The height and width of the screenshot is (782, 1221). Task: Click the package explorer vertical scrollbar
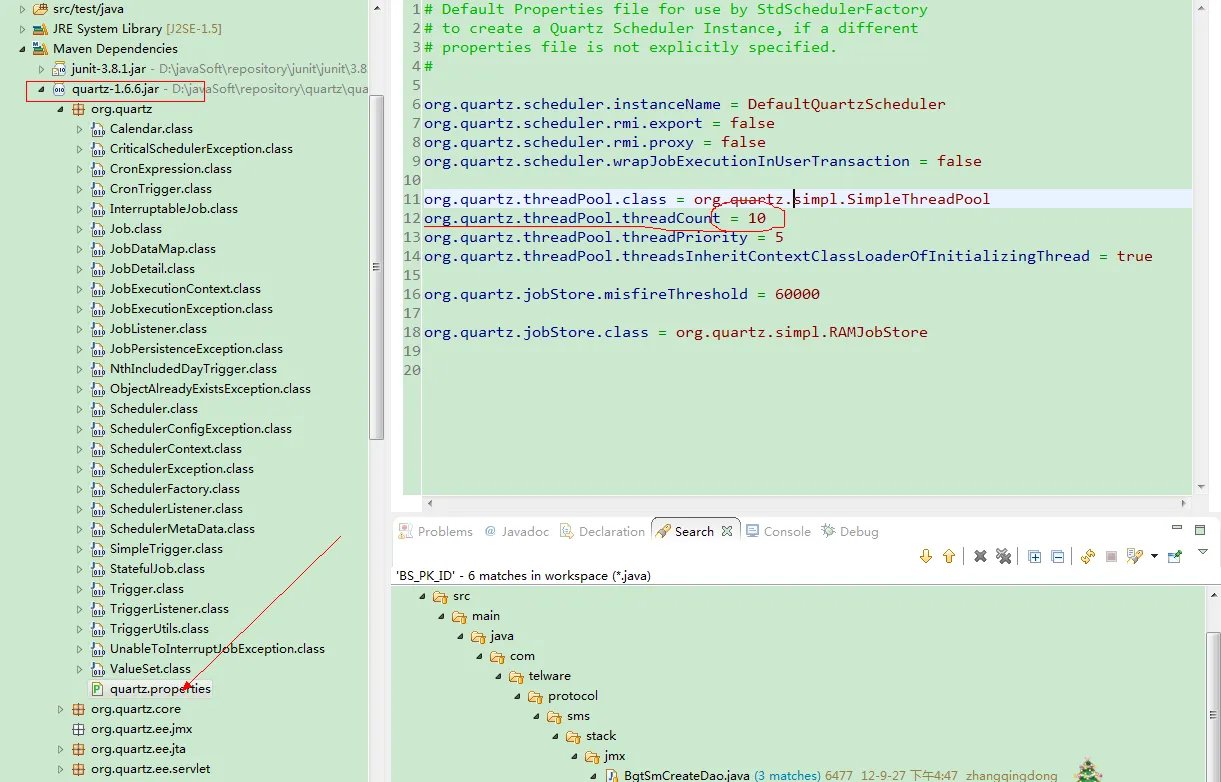[x=376, y=268]
